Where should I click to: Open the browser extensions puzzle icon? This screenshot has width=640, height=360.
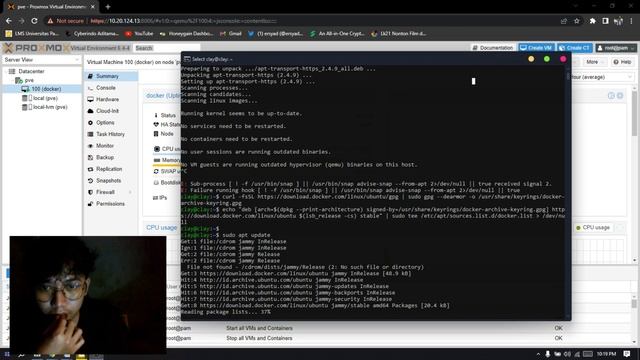[593, 21]
